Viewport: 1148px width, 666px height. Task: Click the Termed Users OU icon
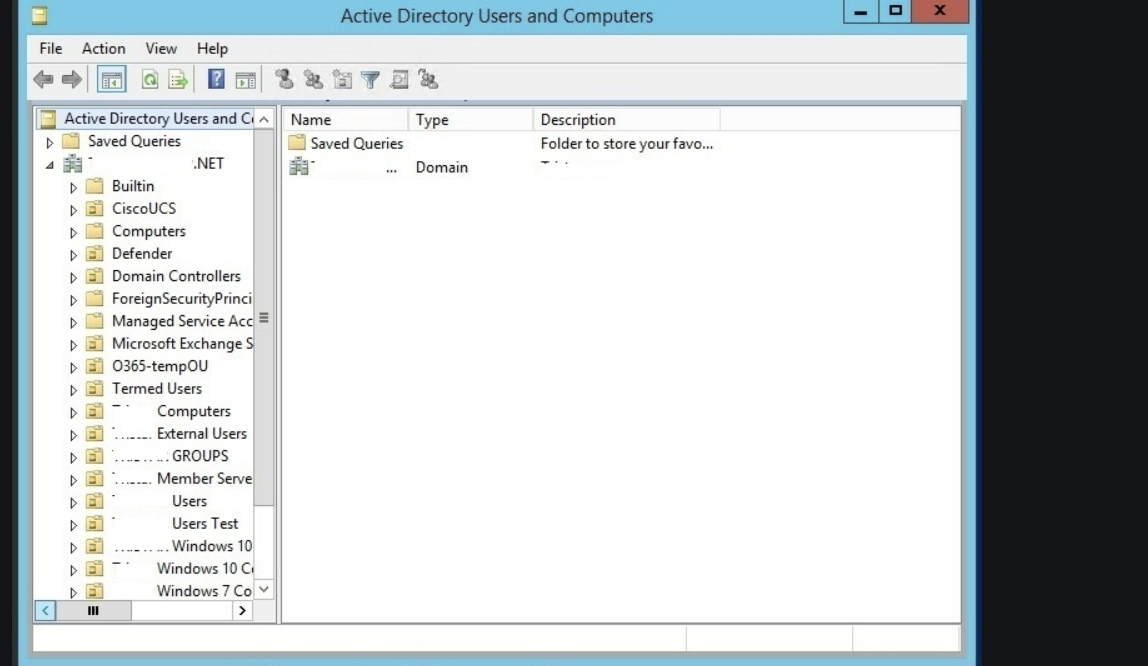(94, 389)
